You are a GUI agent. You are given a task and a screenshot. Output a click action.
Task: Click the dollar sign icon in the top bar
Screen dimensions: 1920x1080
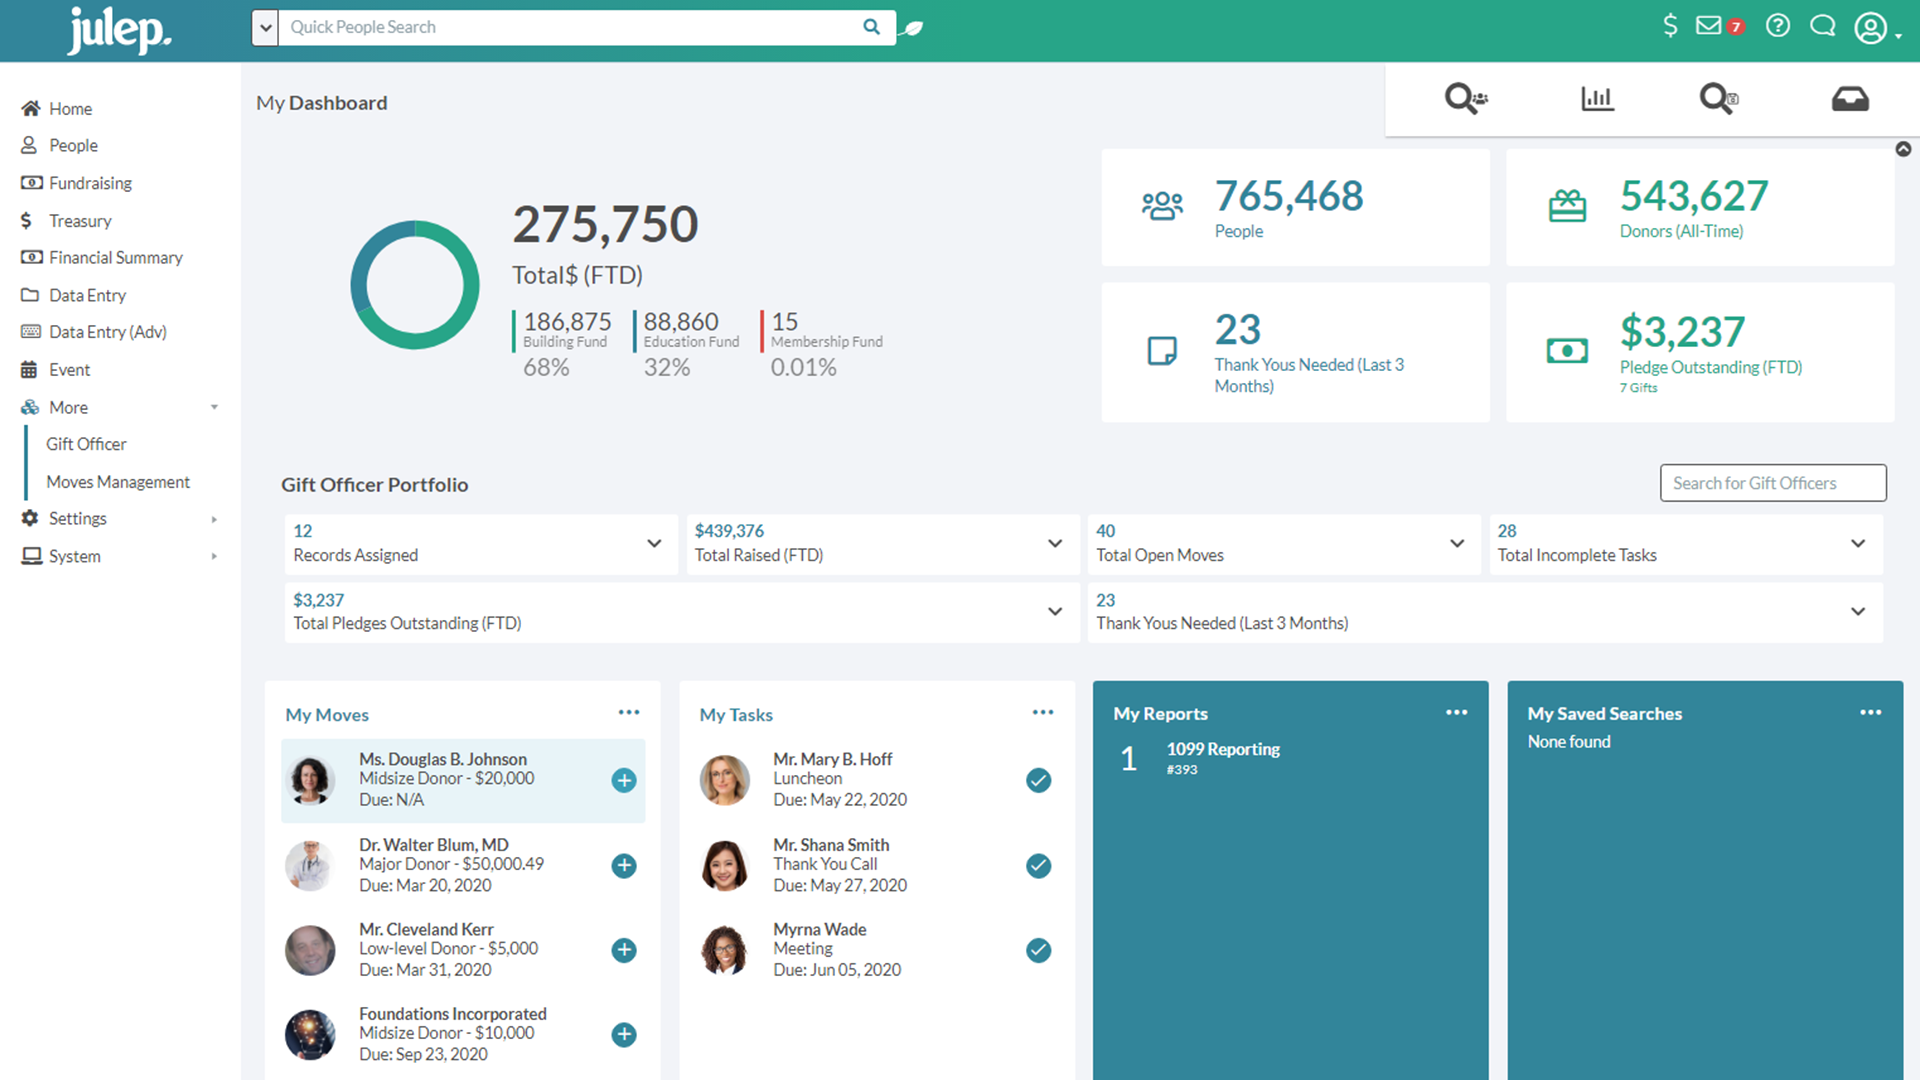(x=1670, y=26)
